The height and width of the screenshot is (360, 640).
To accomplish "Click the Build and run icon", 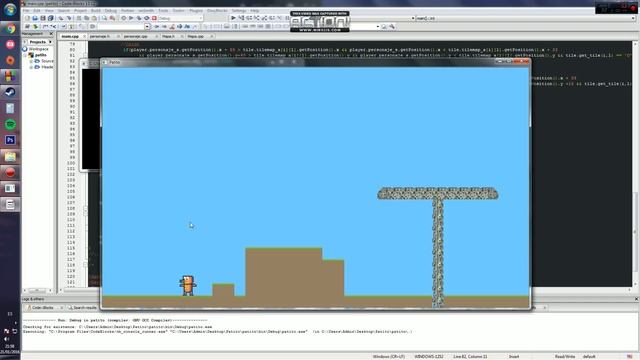I will 139,18.
